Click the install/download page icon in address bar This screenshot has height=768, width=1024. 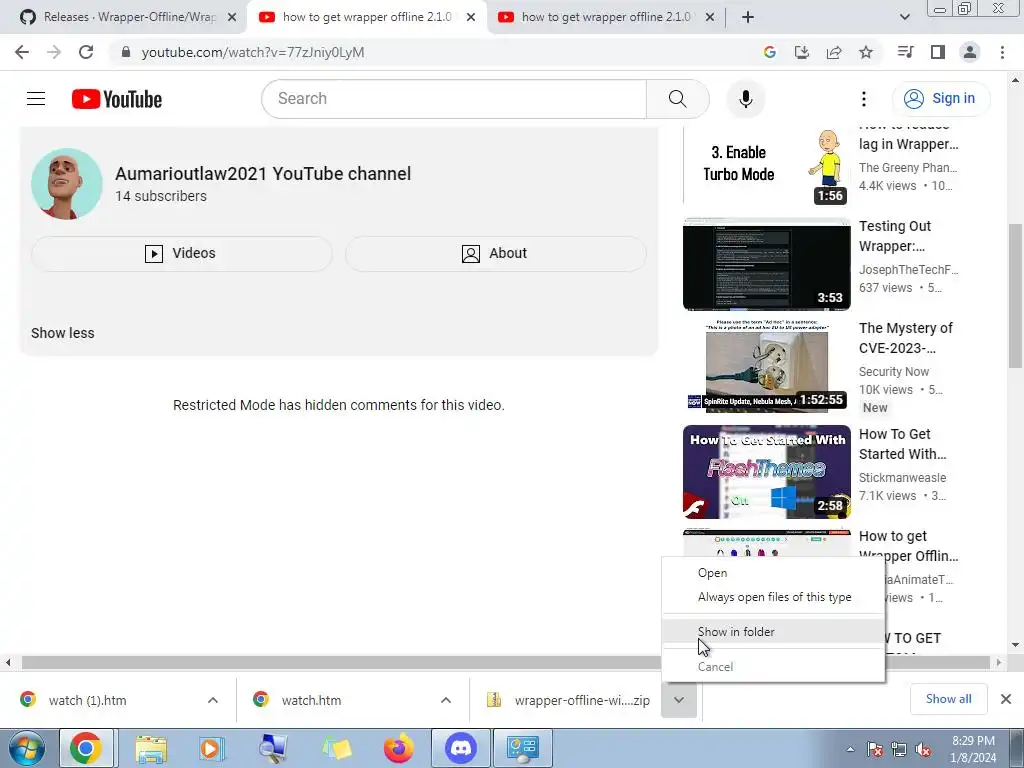801,52
